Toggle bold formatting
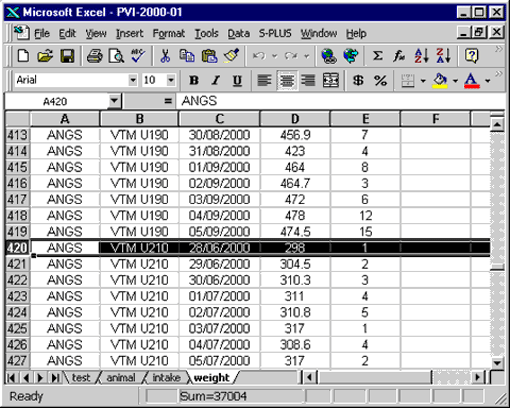This screenshot has height=408, width=510. 194,80
